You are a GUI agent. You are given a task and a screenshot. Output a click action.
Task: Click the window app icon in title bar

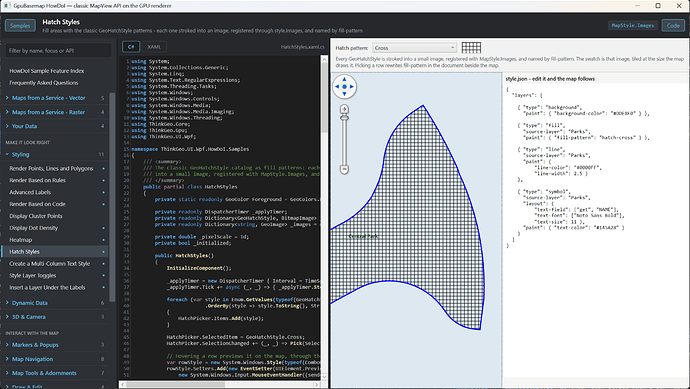[x=7, y=6]
